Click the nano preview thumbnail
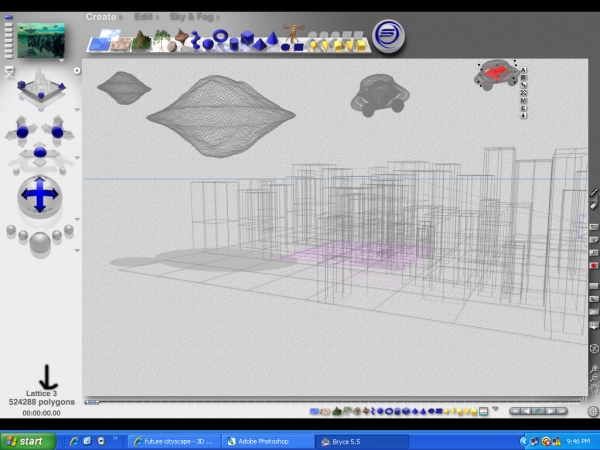The width and height of the screenshot is (600, 450). click(41, 40)
